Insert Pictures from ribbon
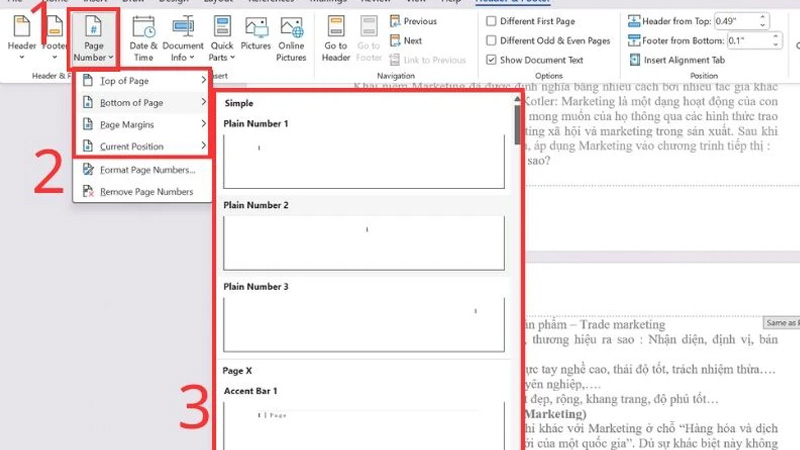The image size is (800, 450). click(x=256, y=34)
